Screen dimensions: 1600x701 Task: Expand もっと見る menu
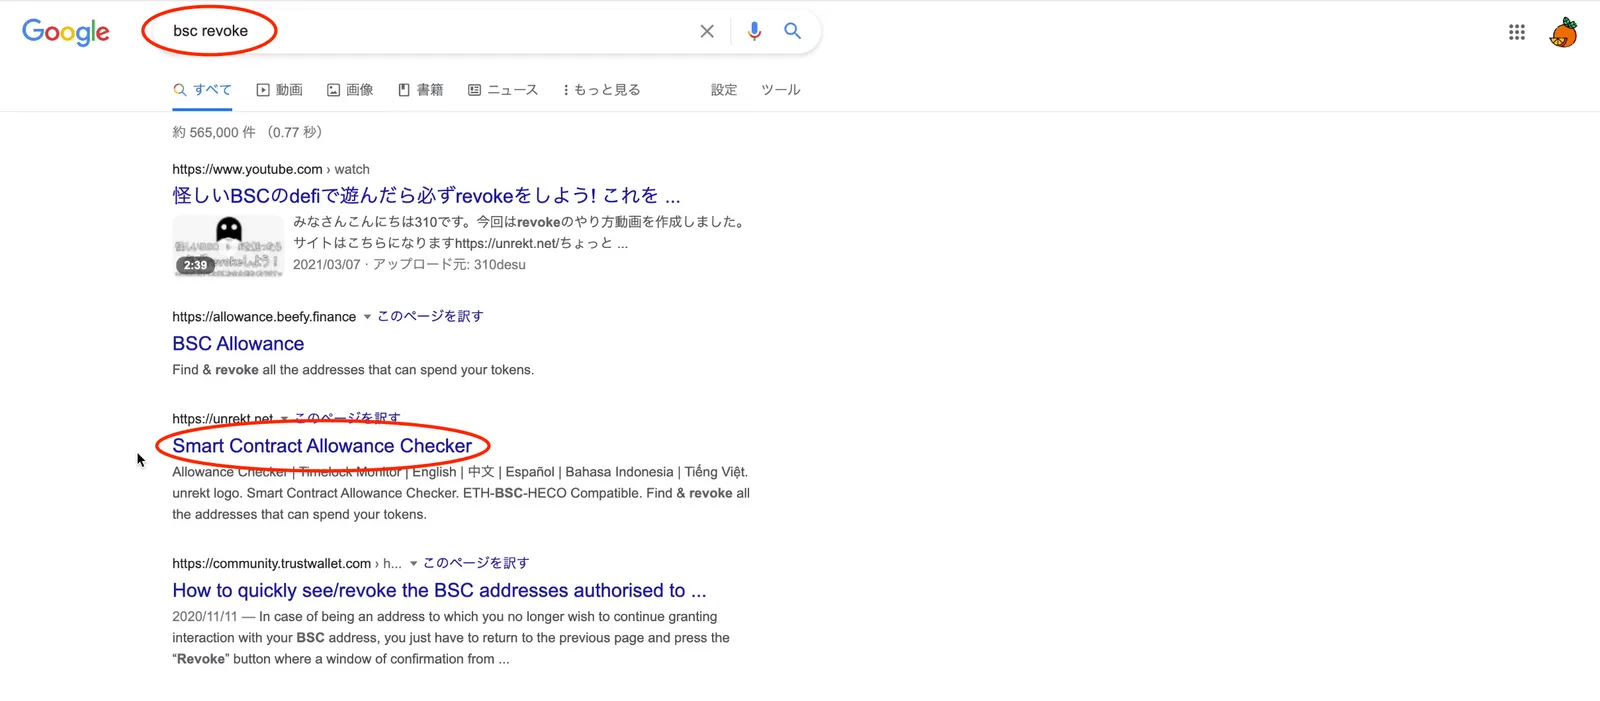click(601, 90)
